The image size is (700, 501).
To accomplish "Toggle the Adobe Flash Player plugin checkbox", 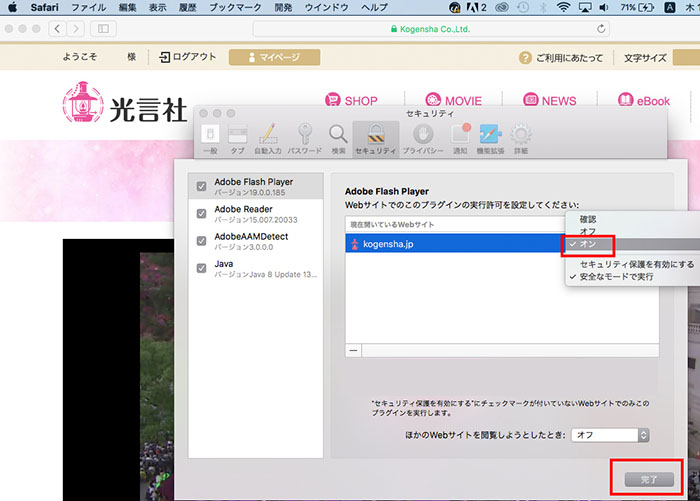I will pyautogui.click(x=201, y=186).
